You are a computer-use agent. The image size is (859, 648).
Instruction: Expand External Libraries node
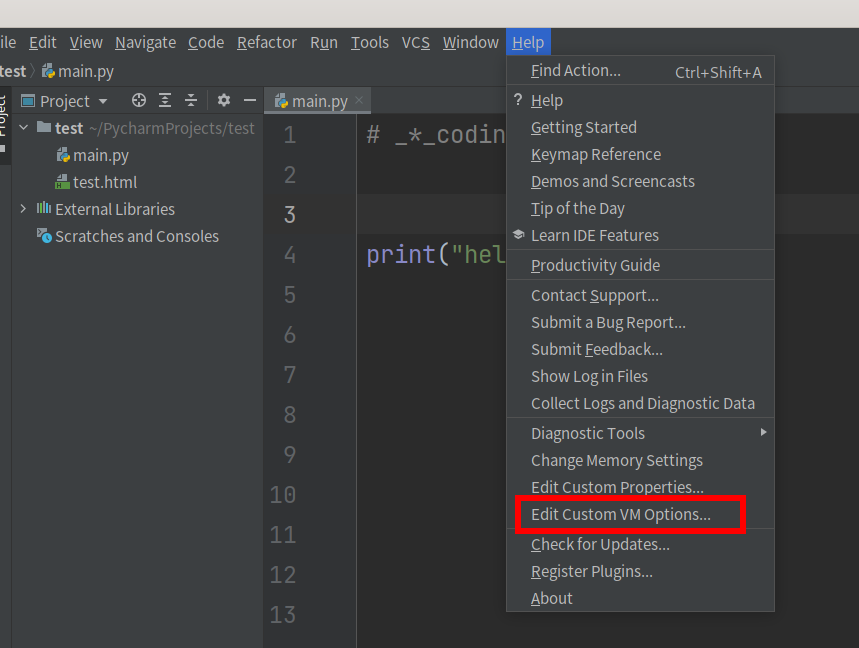point(23,209)
